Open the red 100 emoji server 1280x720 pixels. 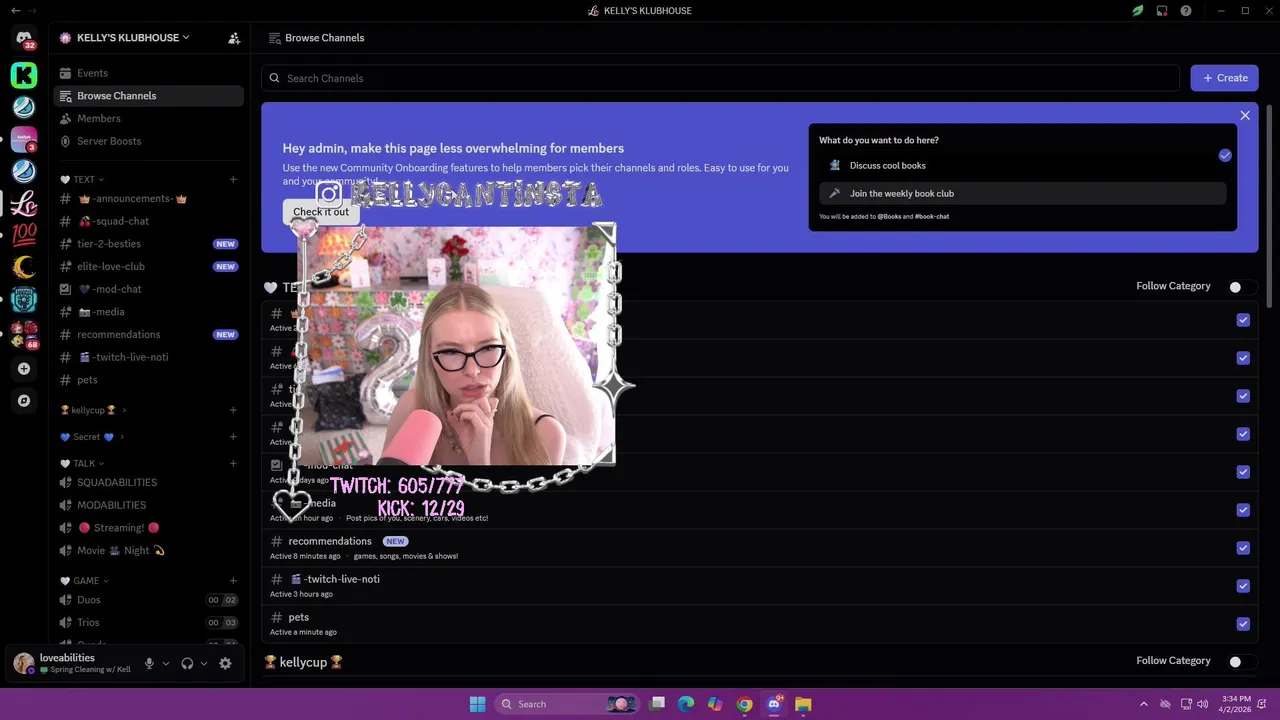click(24, 235)
